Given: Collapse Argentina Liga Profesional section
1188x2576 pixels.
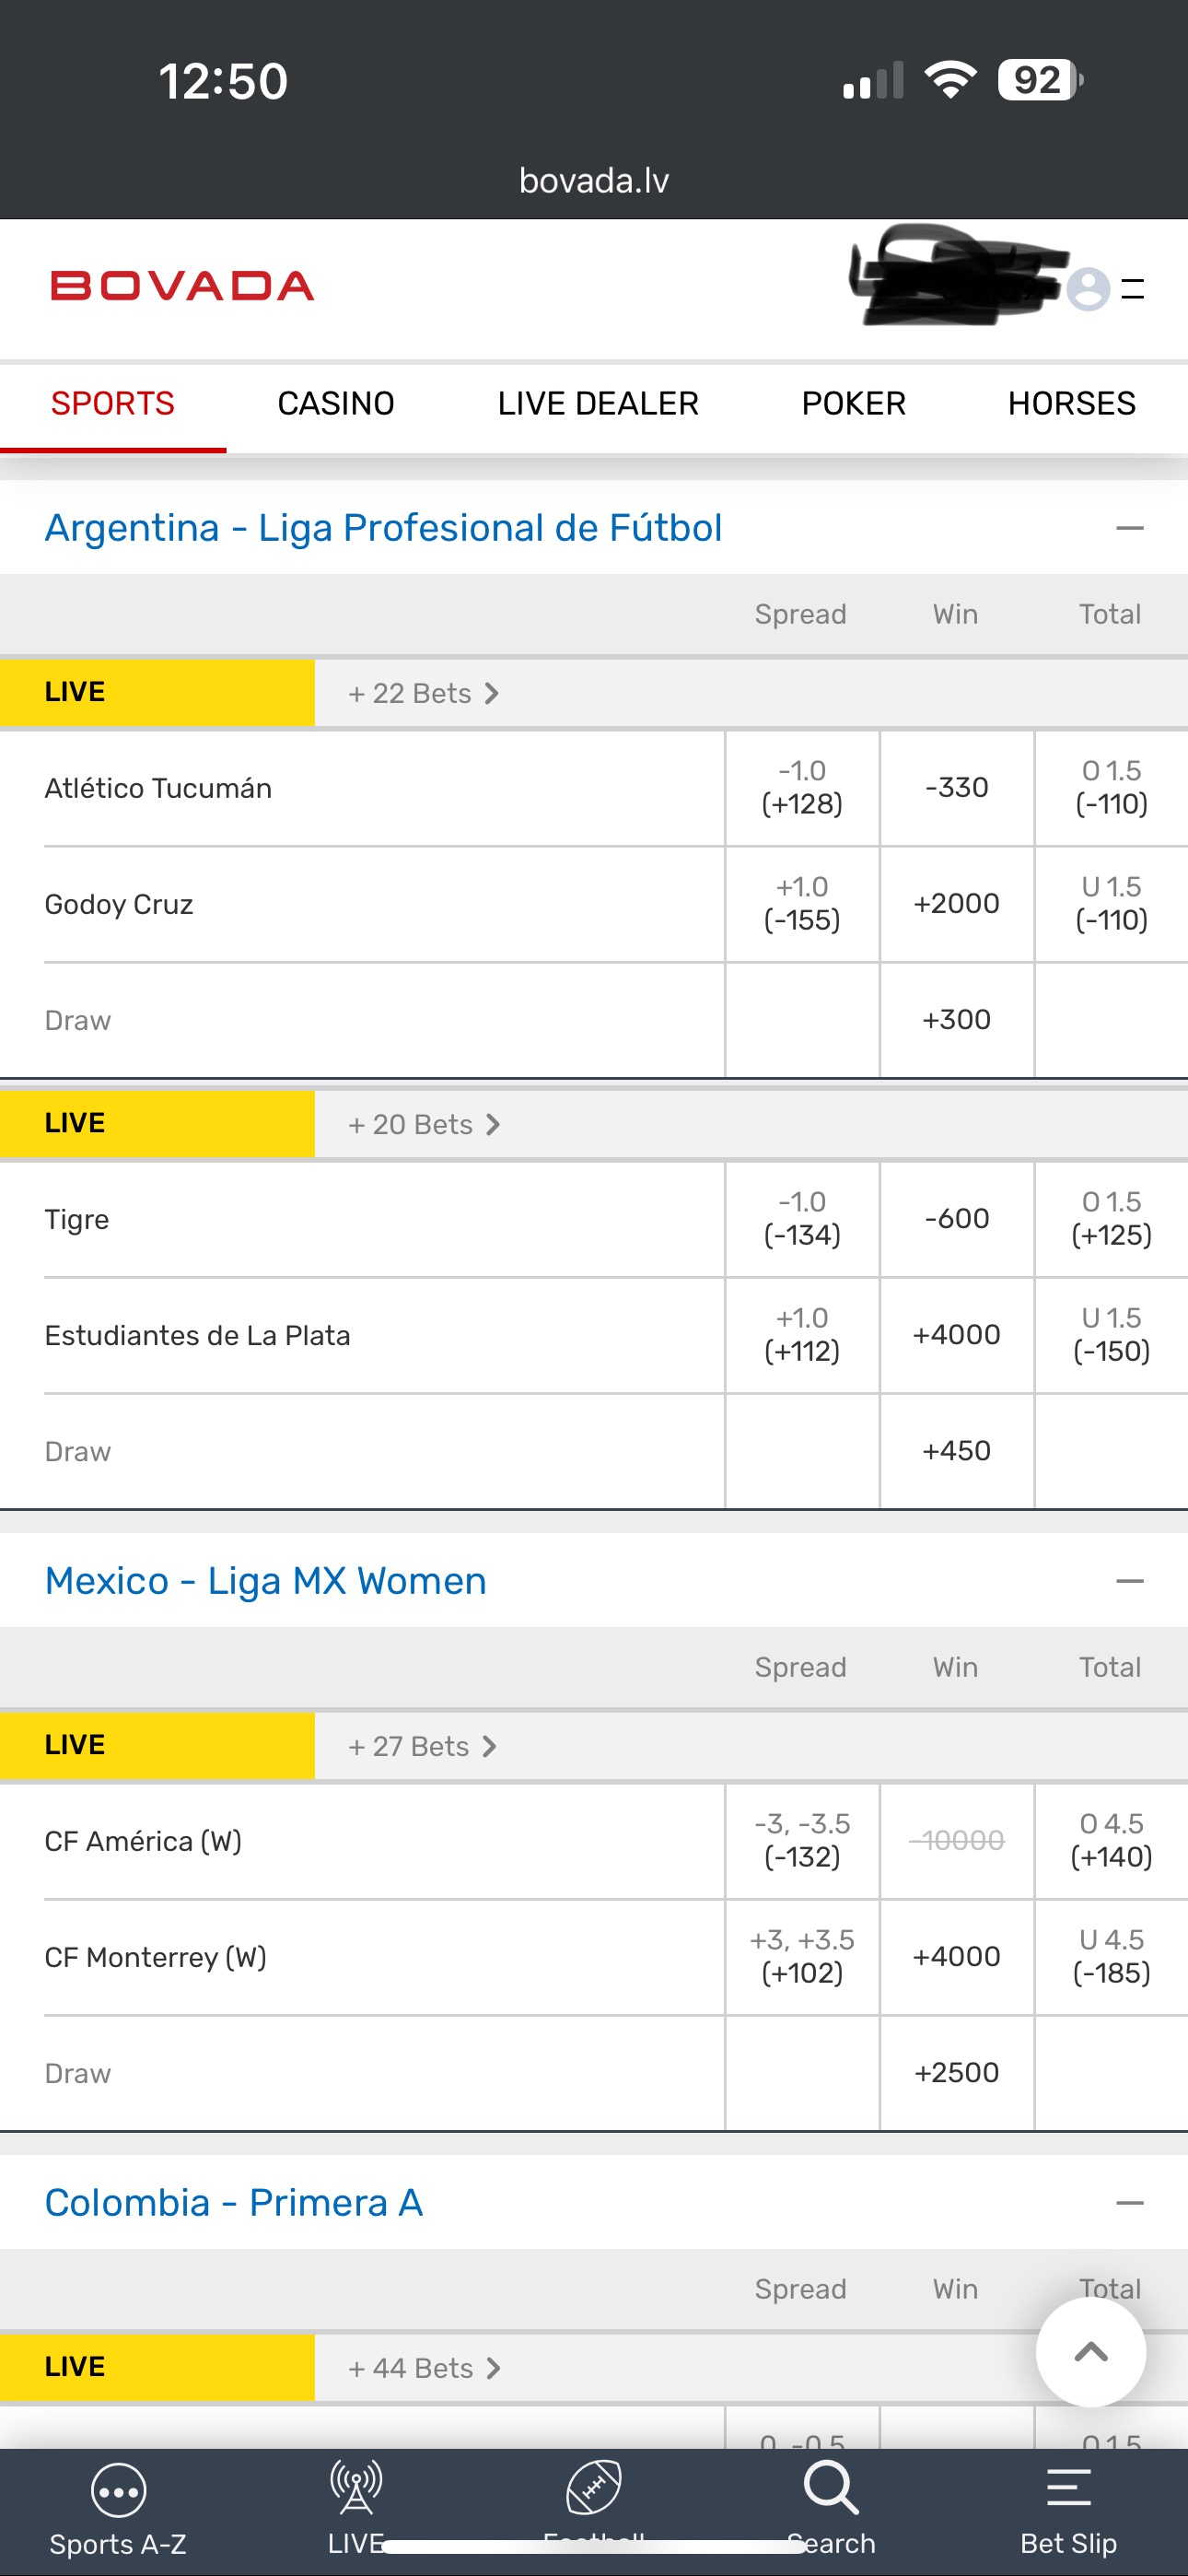Looking at the screenshot, I should pyautogui.click(x=1130, y=528).
